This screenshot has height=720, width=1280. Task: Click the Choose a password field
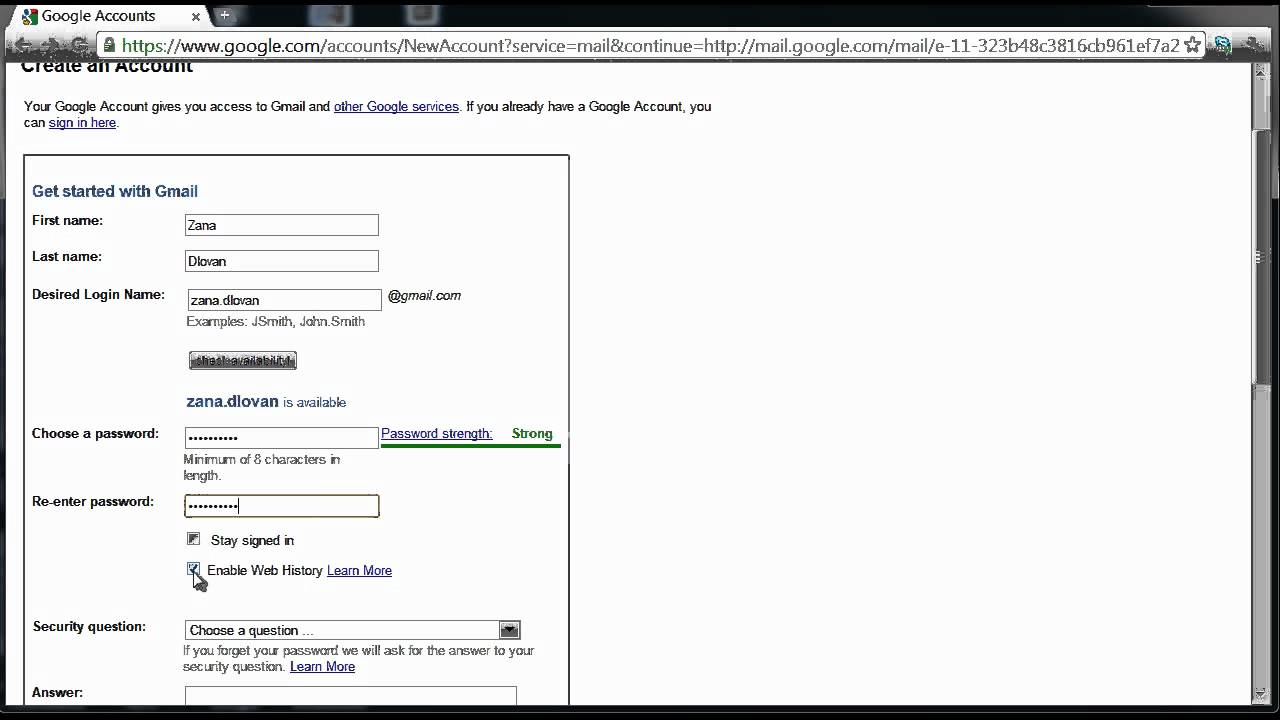point(282,438)
